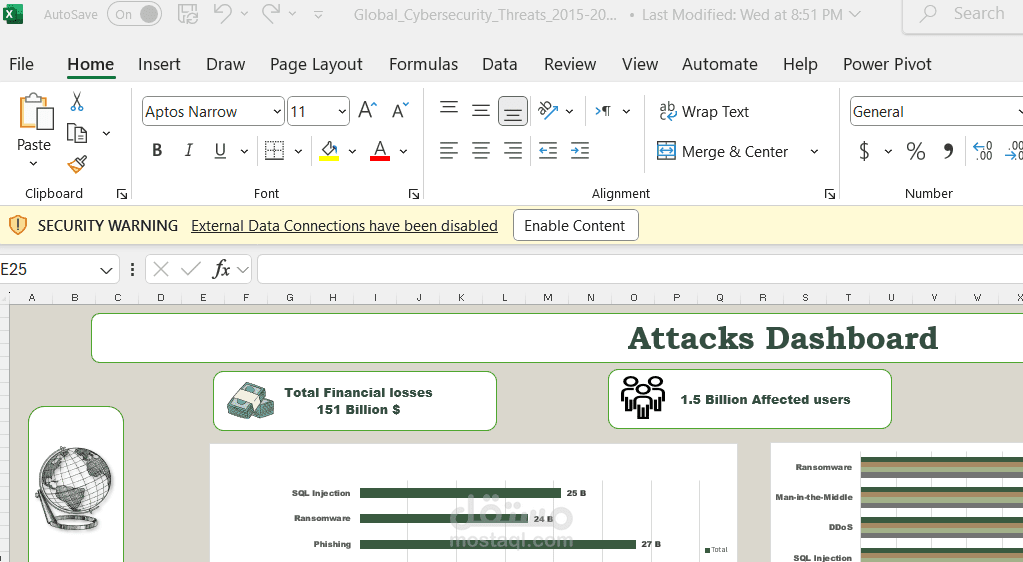Image resolution: width=1023 pixels, height=562 pixels.
Task: Click the Cut scissors icon
Action: (77, 101)
